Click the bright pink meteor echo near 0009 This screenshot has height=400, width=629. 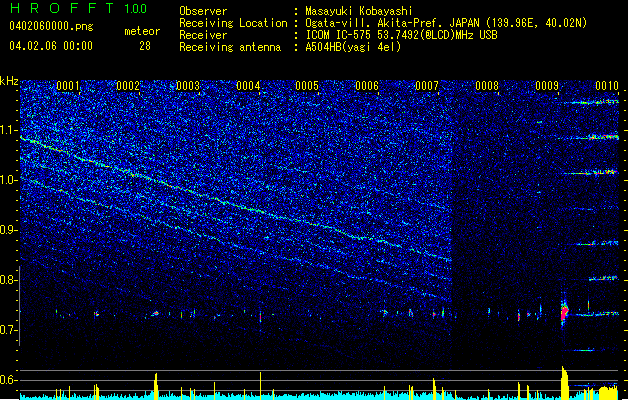tap(564, 313)
